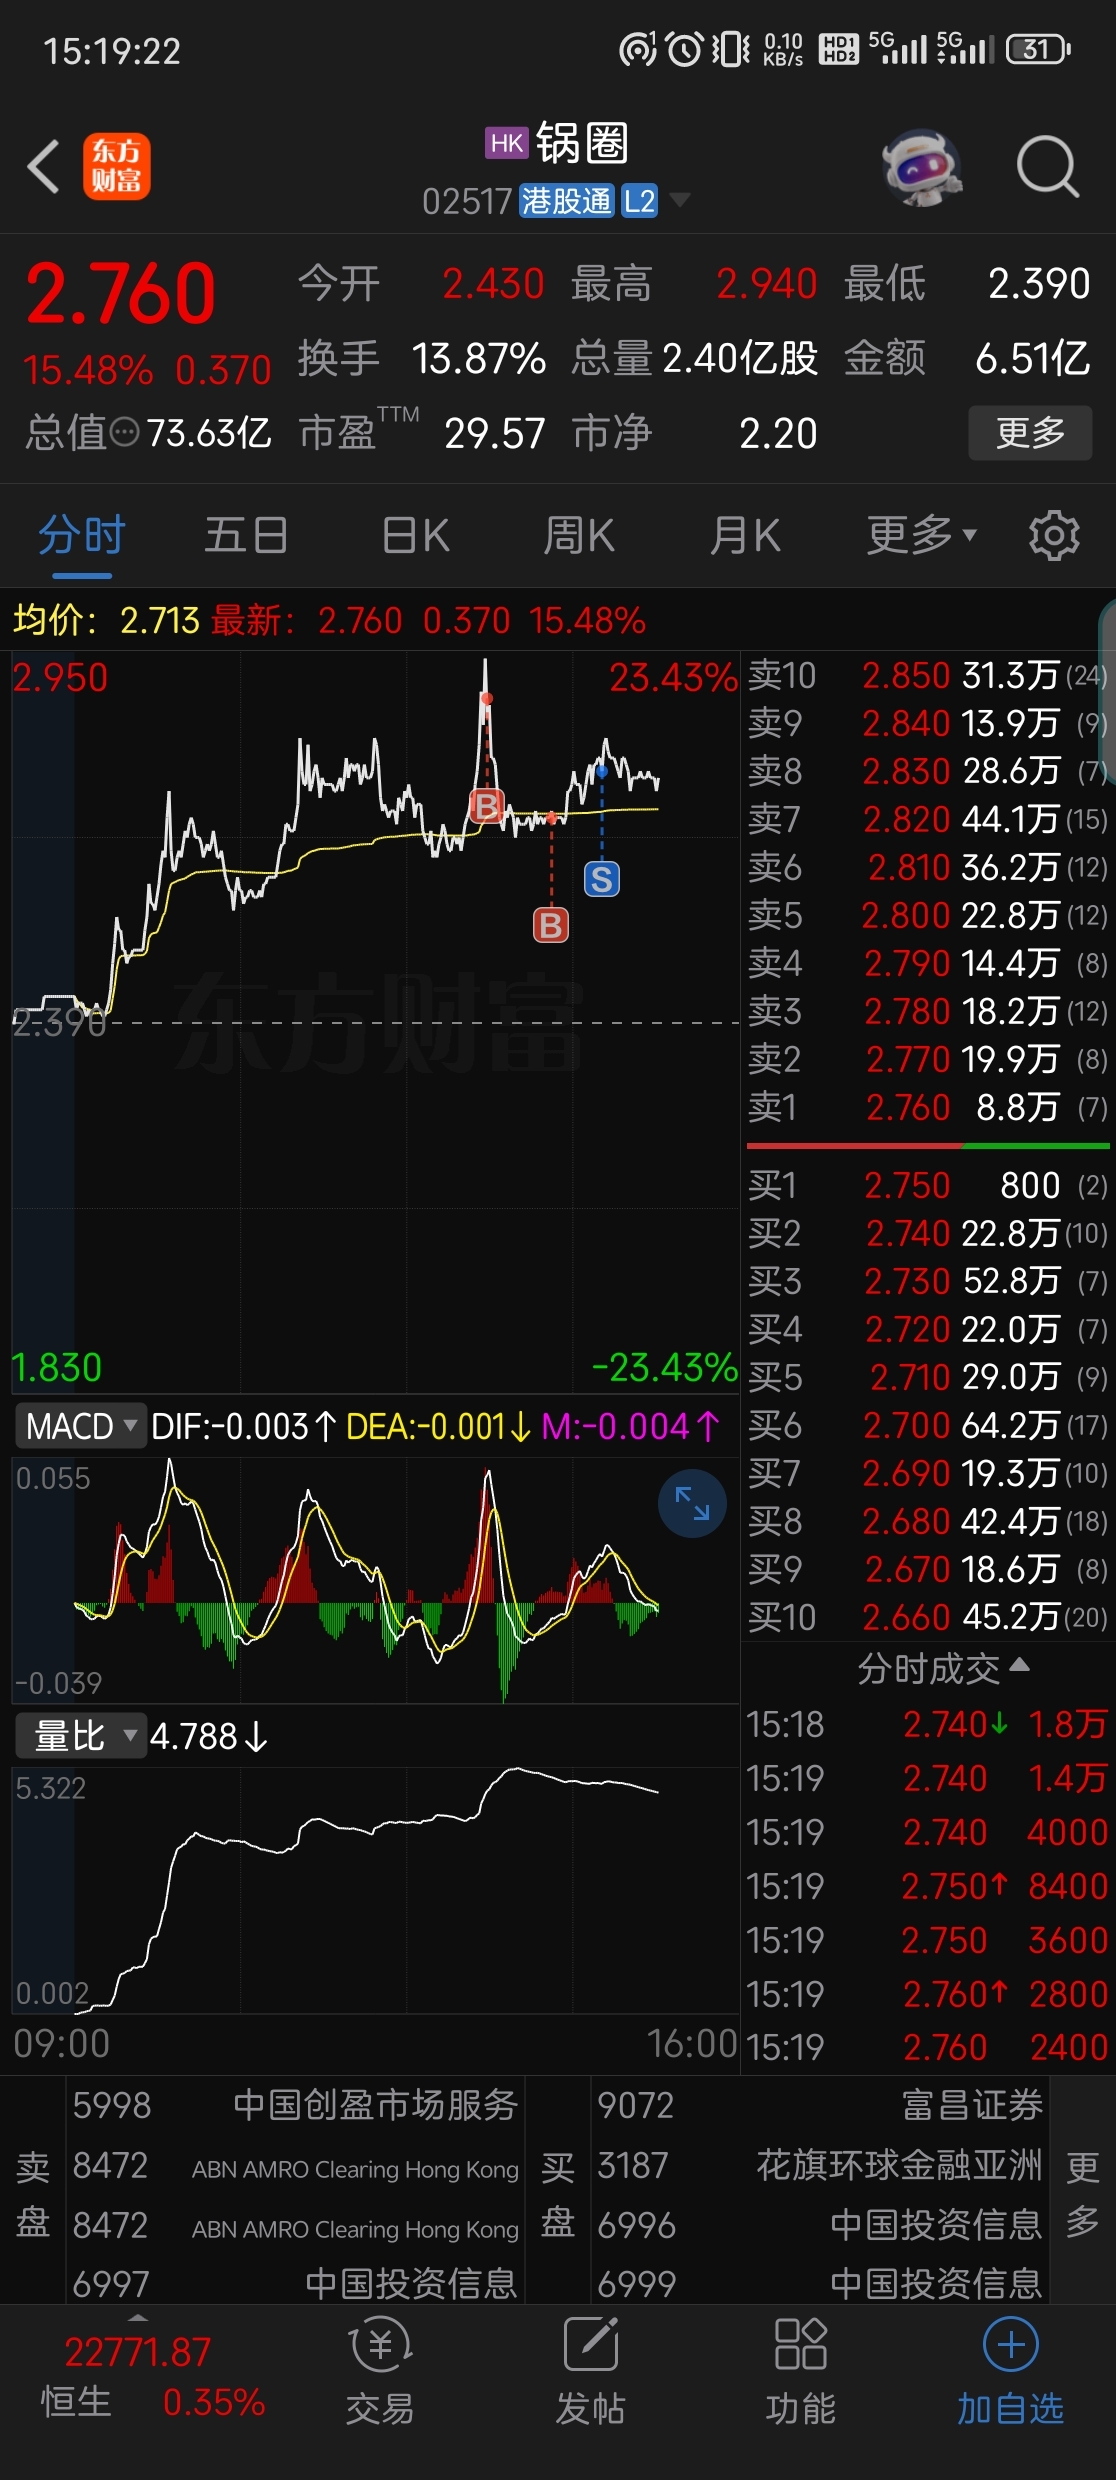Screen dimensions: 1116x2480
Task: Open the 东方财富 app logo
Action: pyautogui.click(x=117, y=166)
